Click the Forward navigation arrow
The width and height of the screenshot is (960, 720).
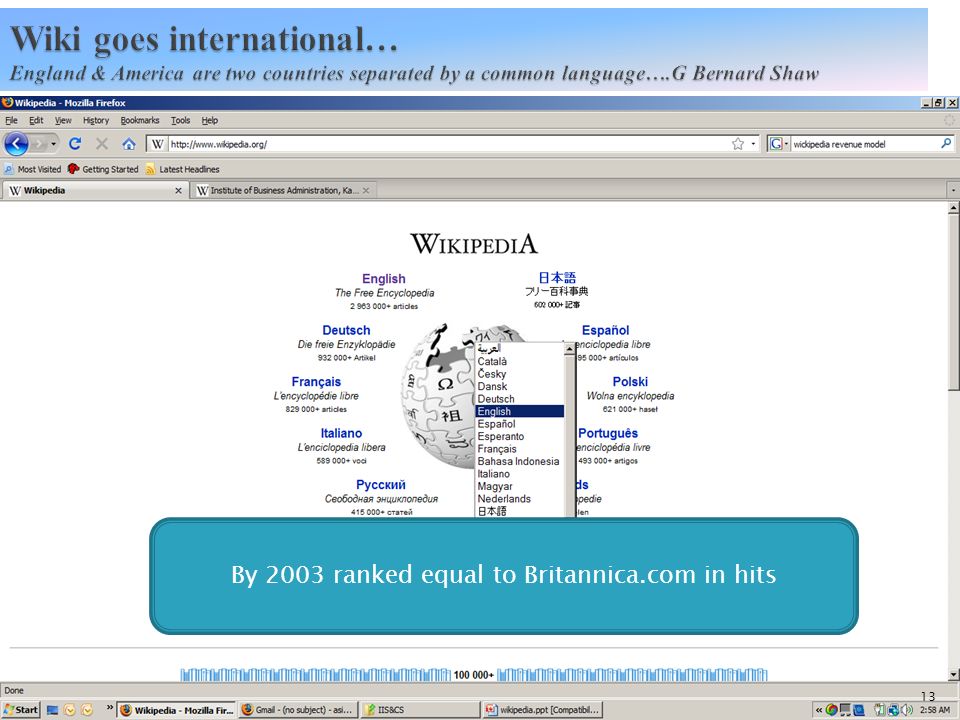(40, 144)
